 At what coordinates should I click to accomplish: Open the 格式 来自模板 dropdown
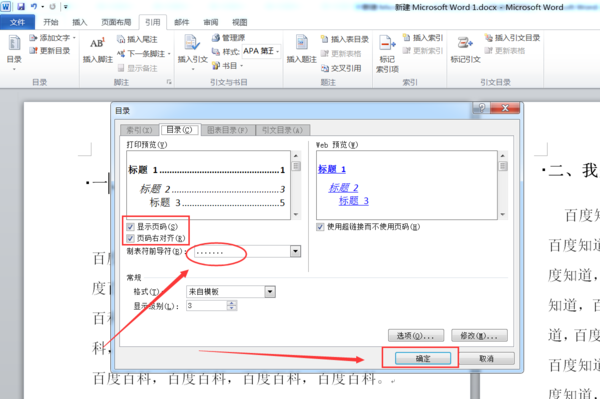click(270, 292)
